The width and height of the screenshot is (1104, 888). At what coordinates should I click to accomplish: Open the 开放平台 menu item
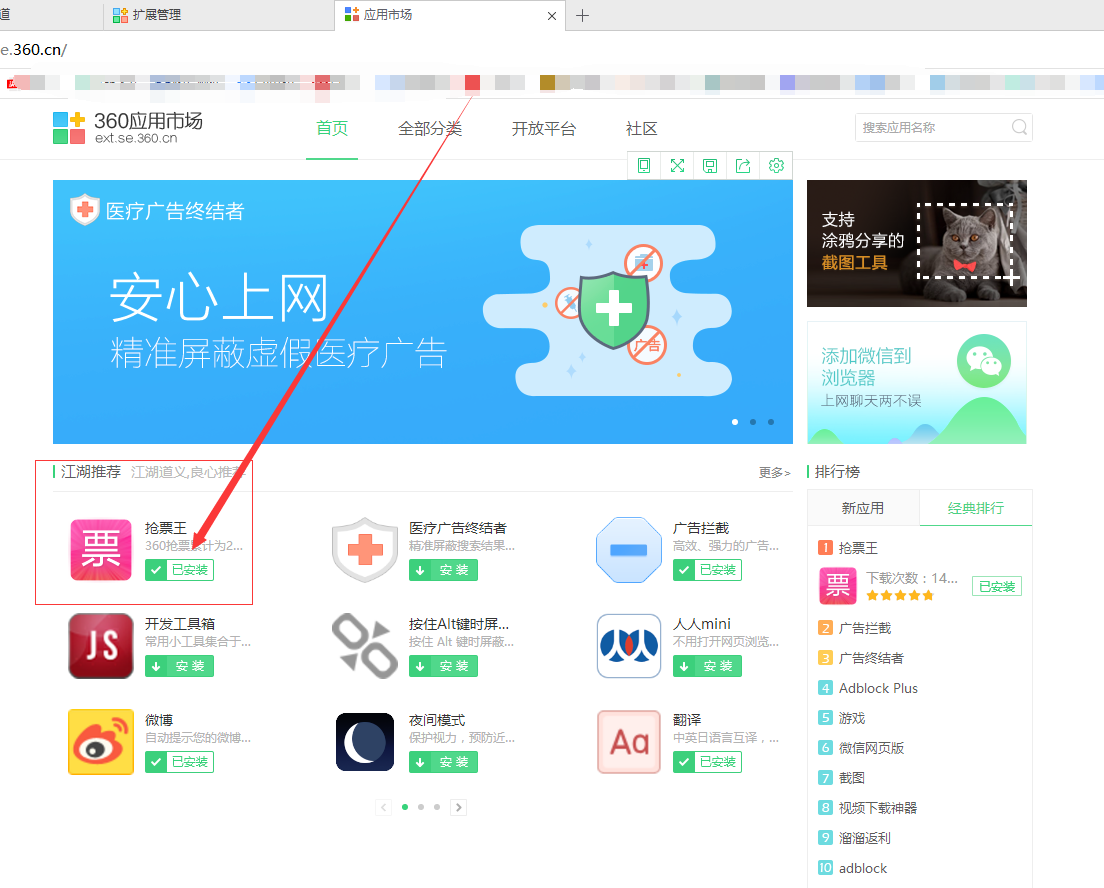pyautogui.click(x=544, y=128)
